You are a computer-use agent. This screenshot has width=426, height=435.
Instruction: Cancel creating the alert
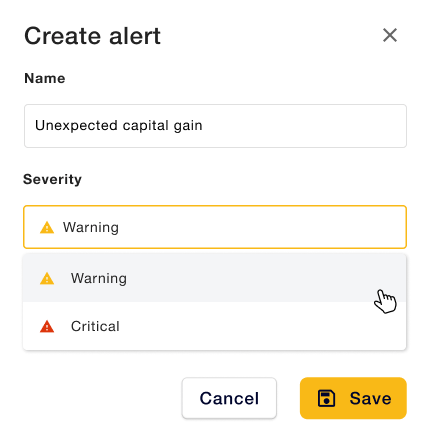(x=229, y=398)
